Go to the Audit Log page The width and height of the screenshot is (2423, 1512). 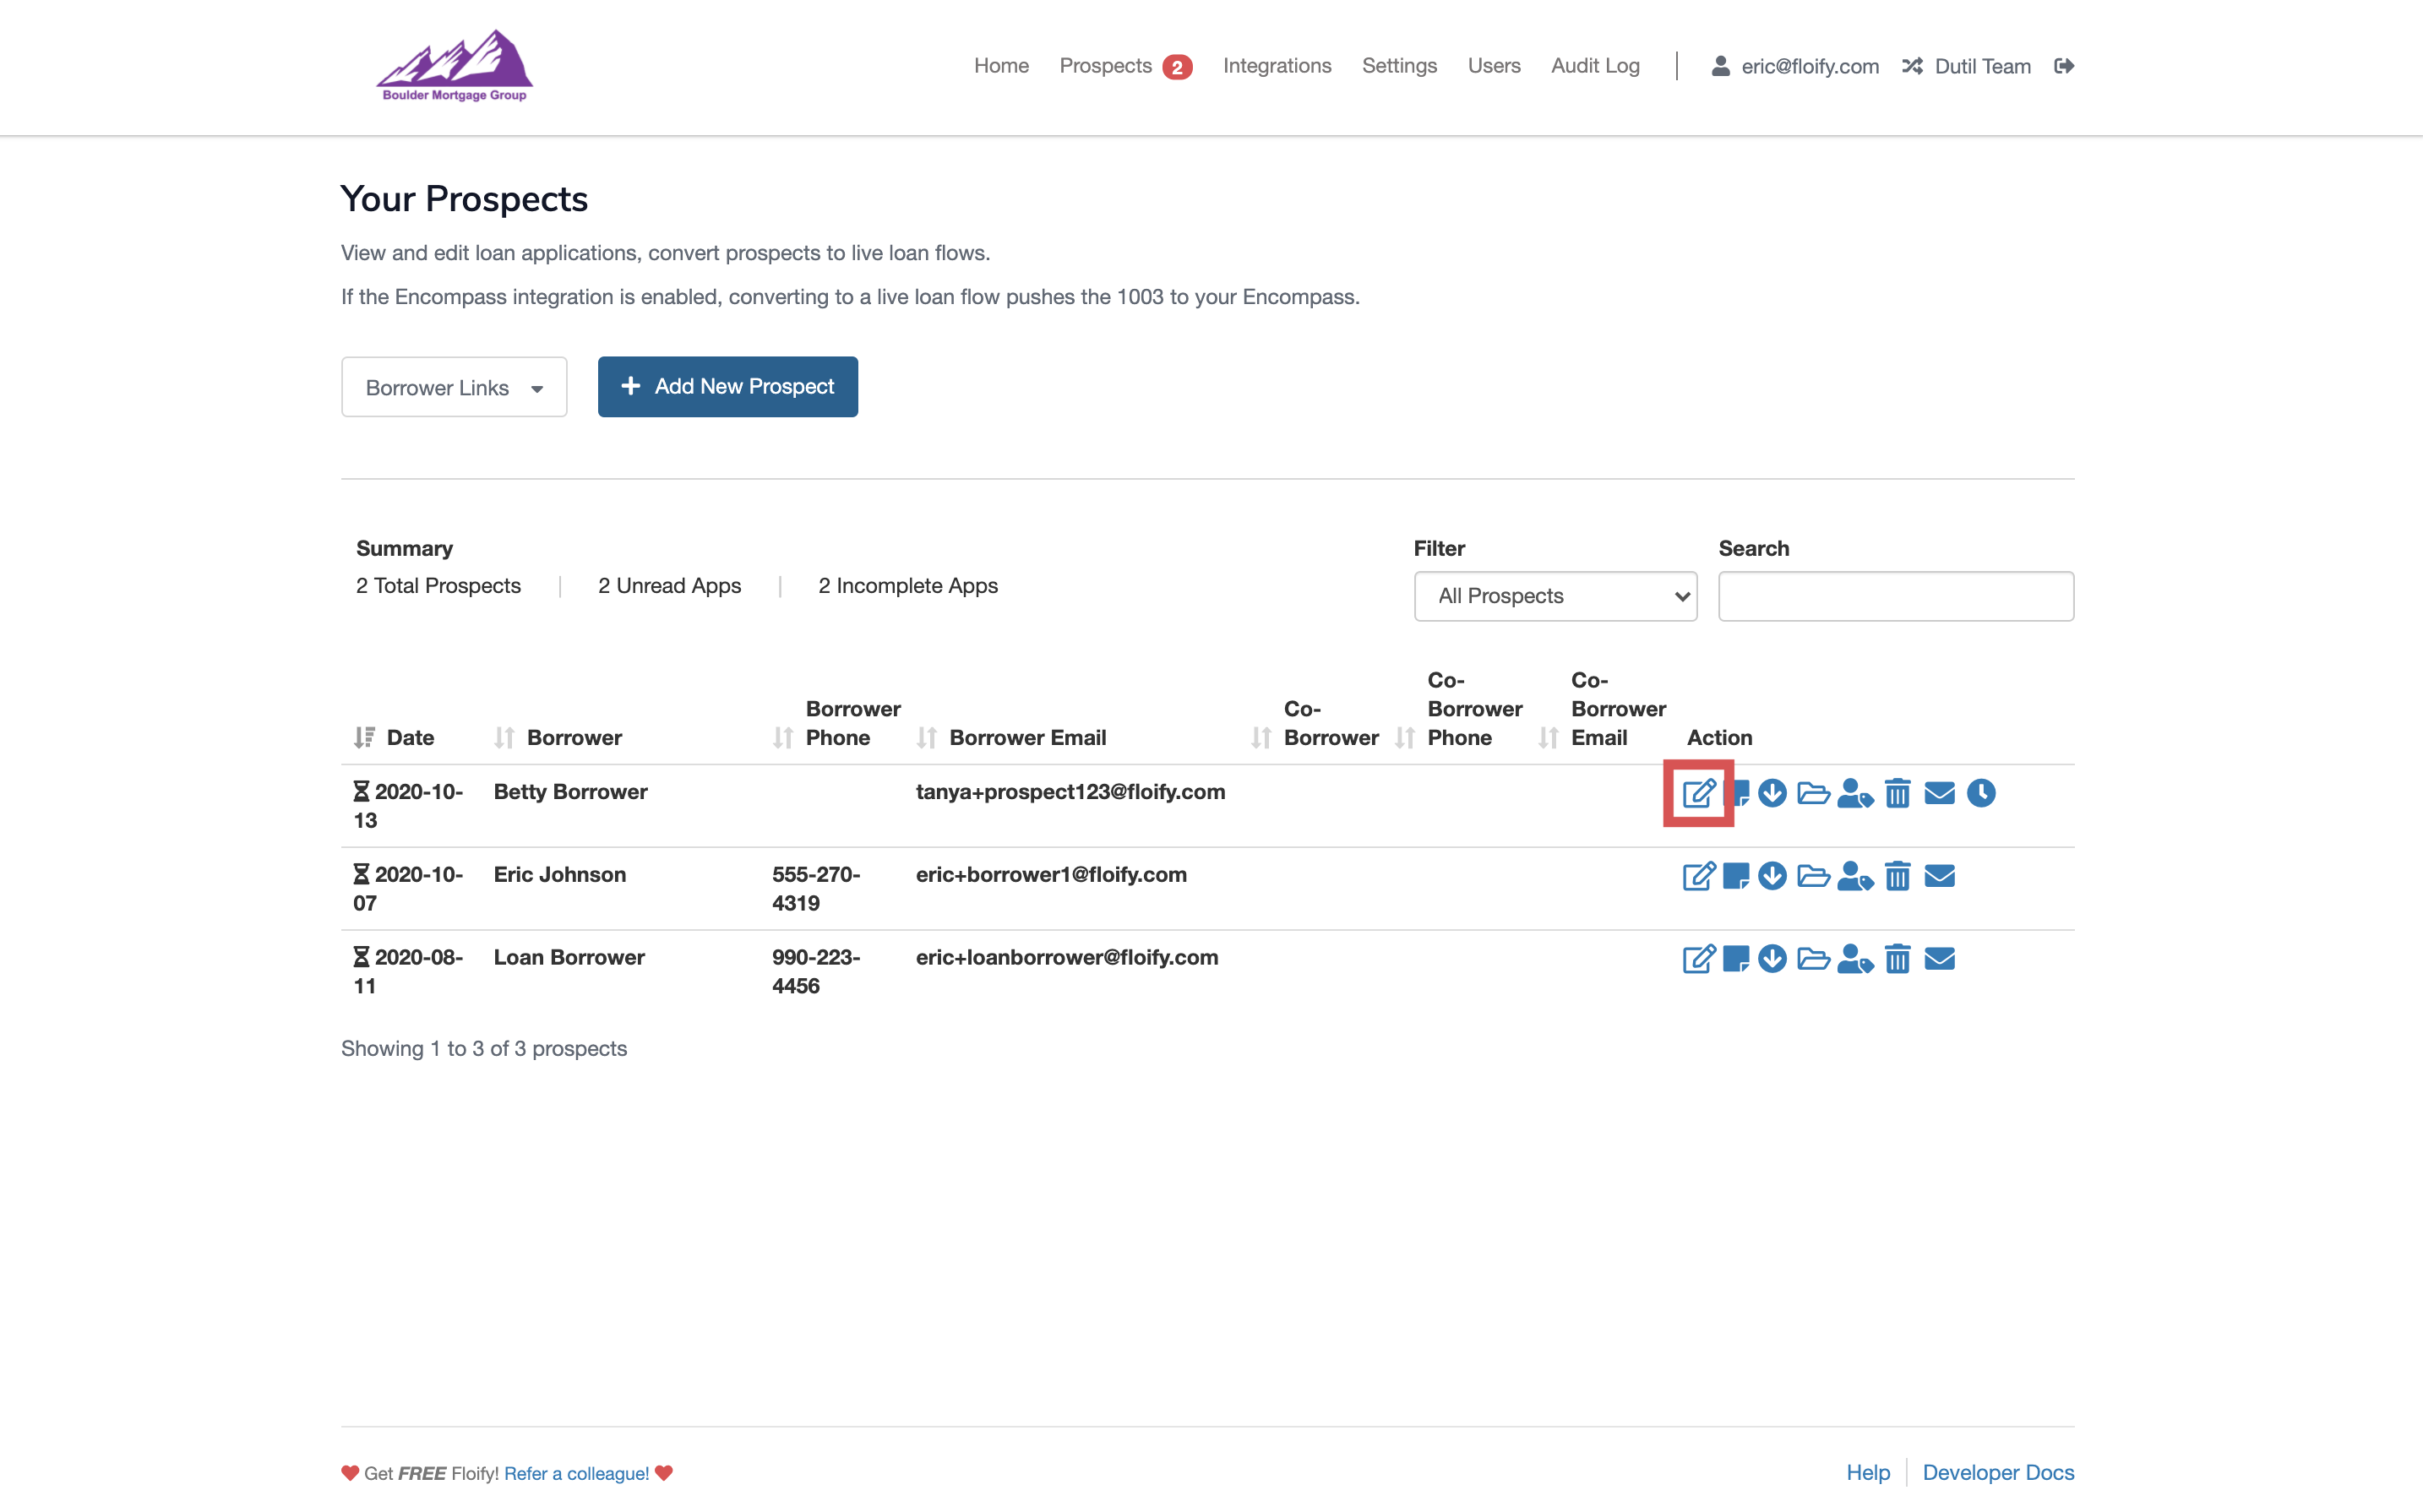(x=1595, y=66)
